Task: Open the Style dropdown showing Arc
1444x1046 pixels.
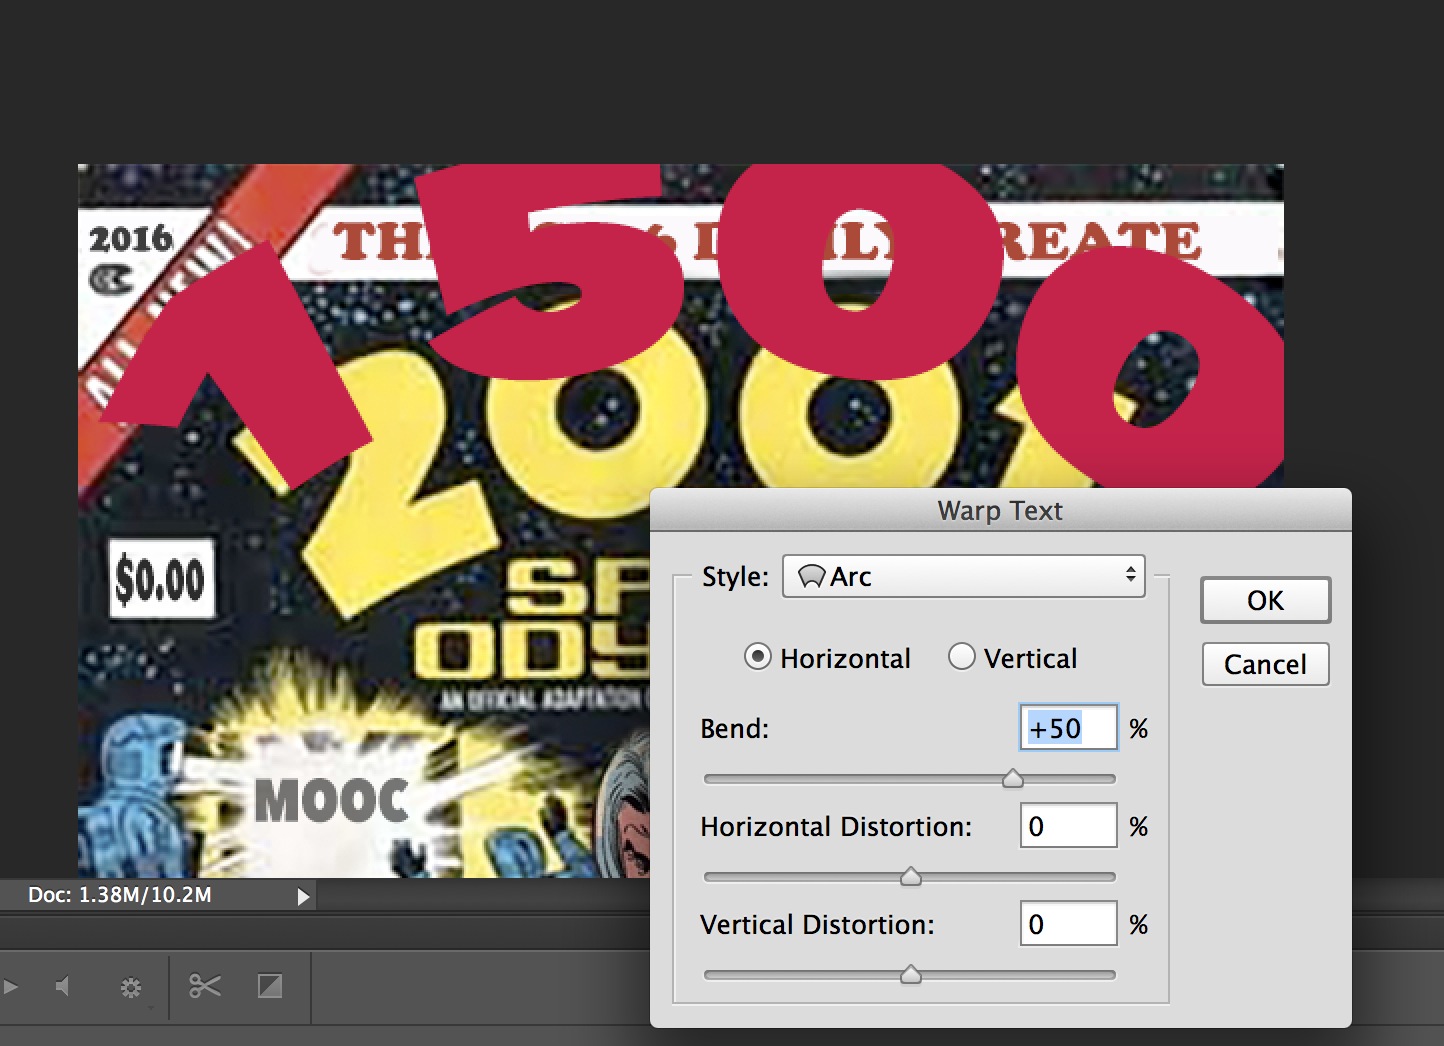Action: (963, 577)
